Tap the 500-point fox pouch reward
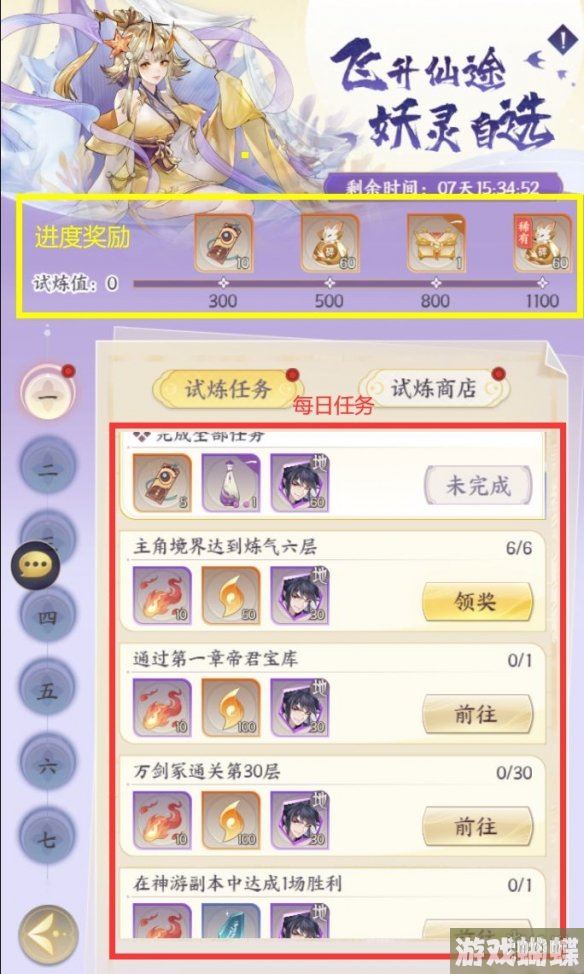 pyautogui.click(x=330, y=244)
